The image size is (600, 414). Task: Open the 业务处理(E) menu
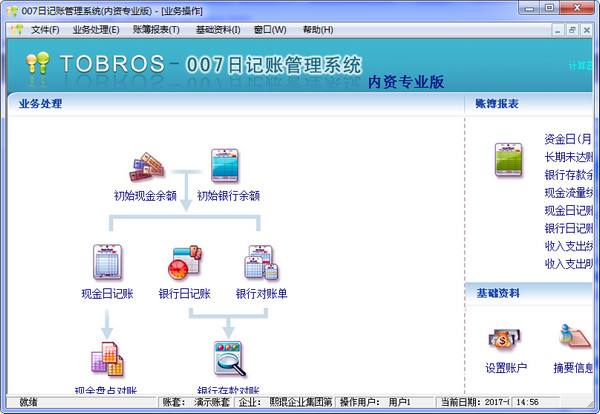[96, 29]
